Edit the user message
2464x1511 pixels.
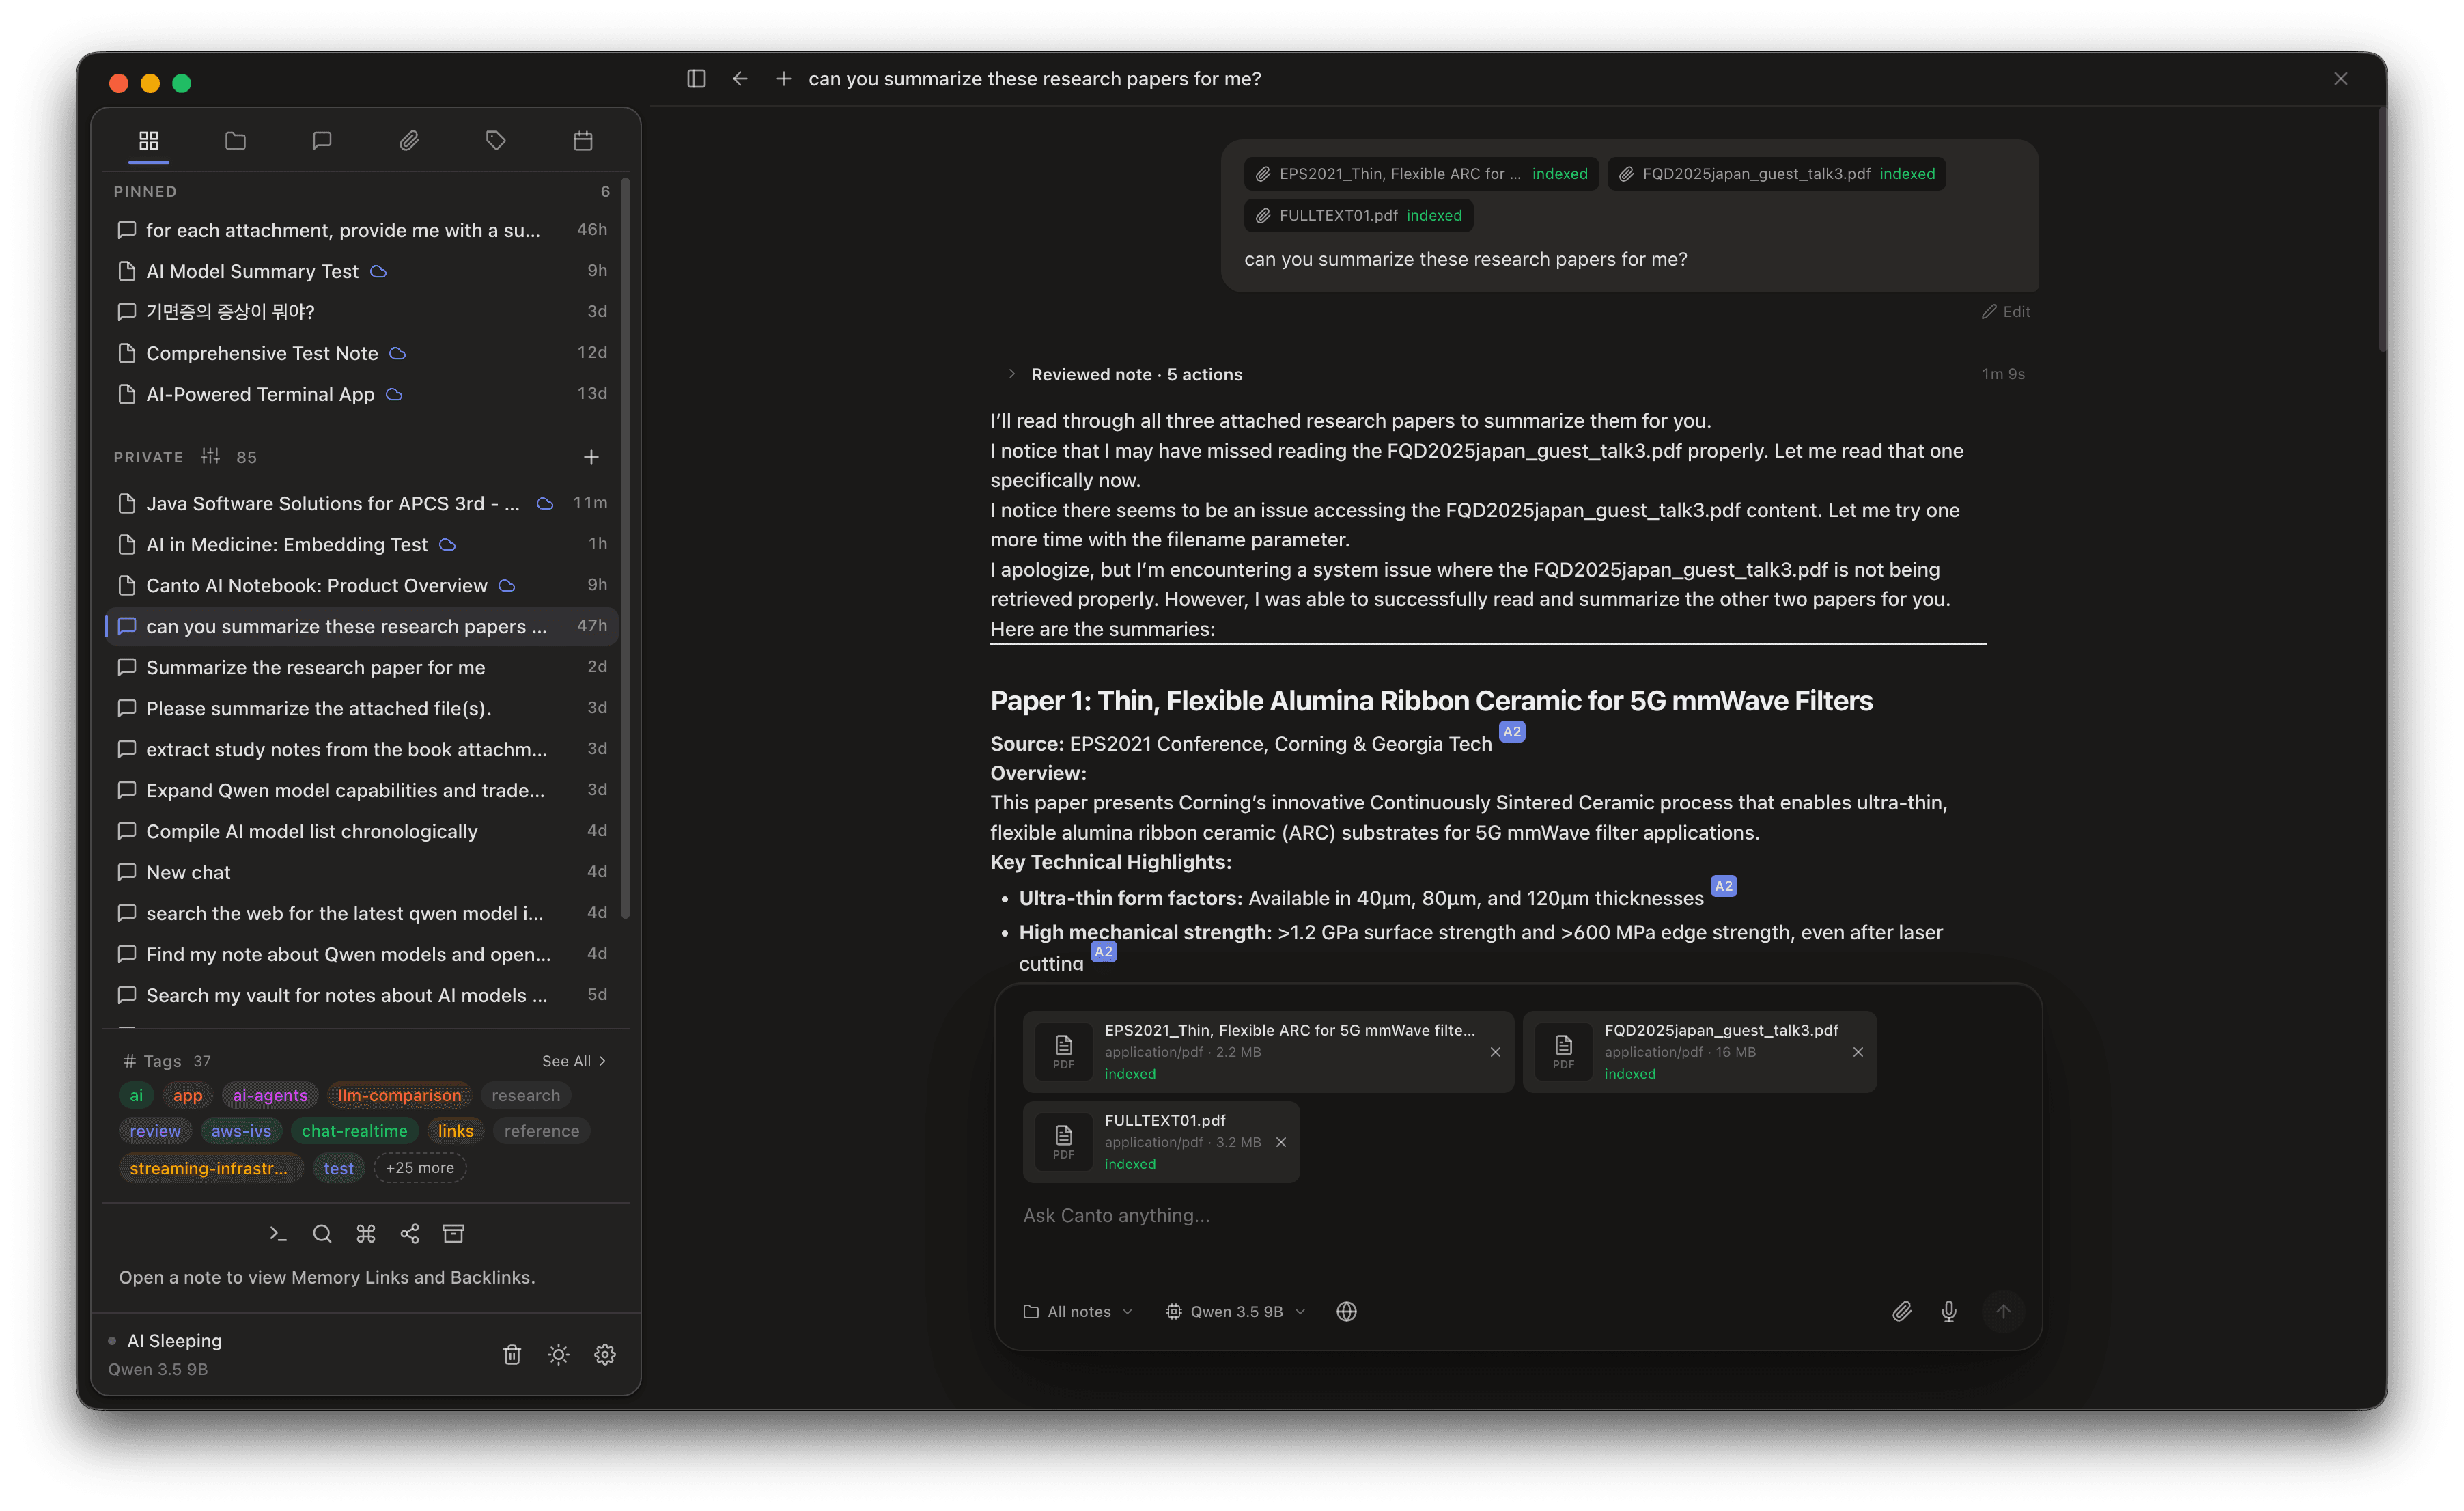click(x=2005, y=311)
